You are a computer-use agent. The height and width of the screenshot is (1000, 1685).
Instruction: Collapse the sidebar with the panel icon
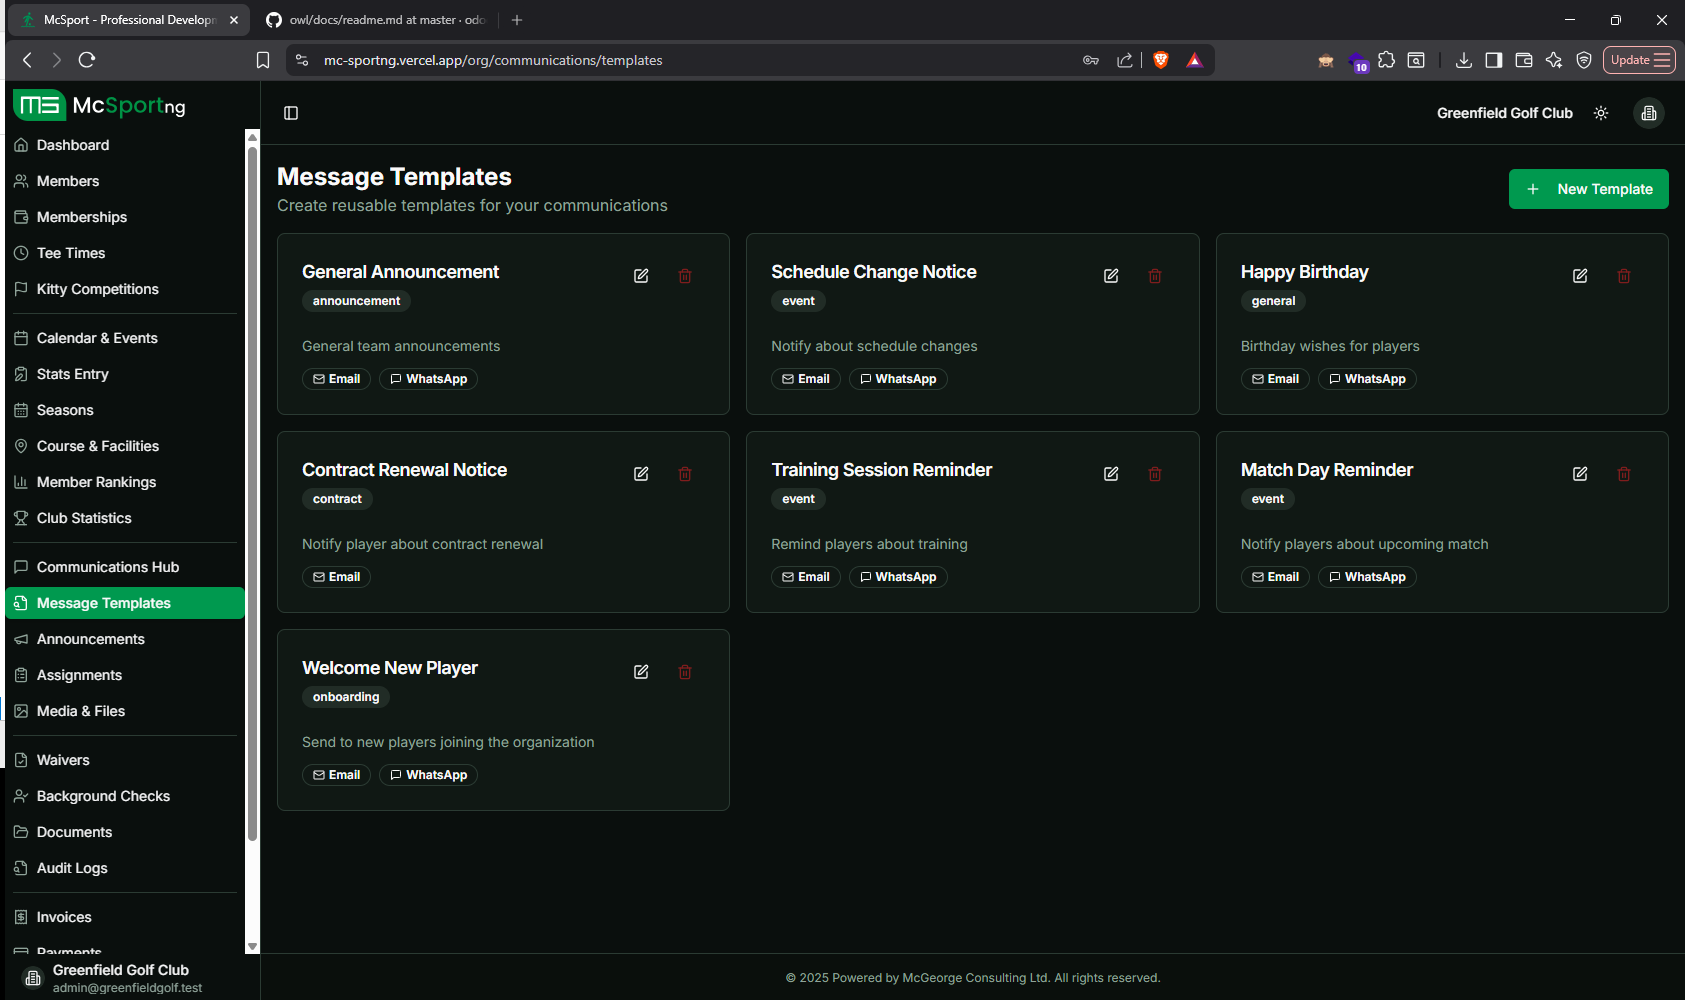[x=290, y=112]
